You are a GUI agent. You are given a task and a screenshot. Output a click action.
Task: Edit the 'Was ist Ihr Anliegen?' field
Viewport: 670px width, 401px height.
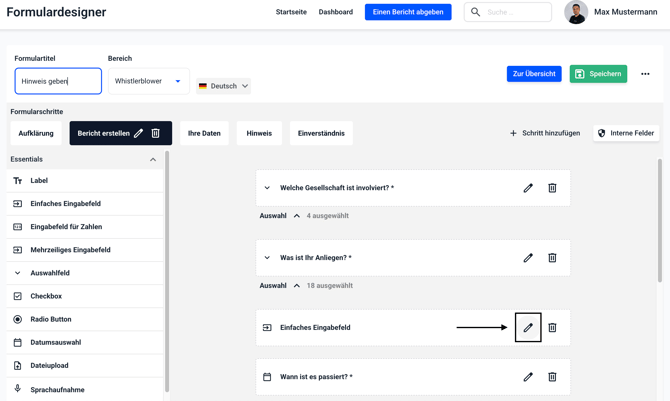point(528,258)
